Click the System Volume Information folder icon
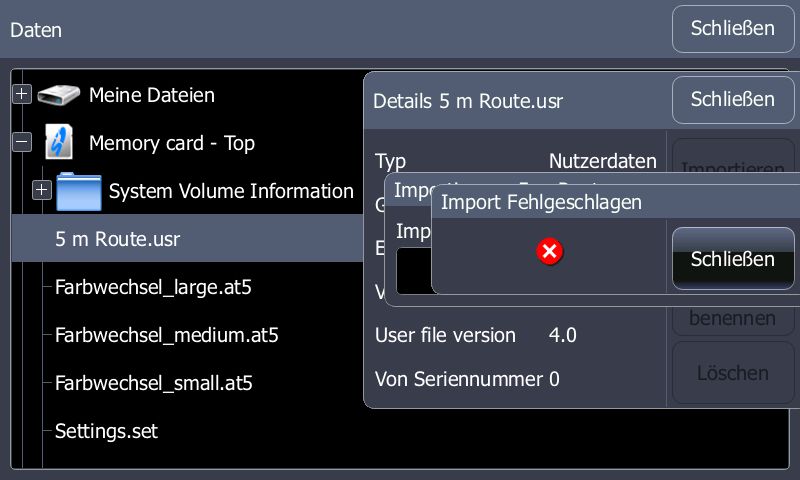This screenshot has width=800, height=480. point(79,191)
